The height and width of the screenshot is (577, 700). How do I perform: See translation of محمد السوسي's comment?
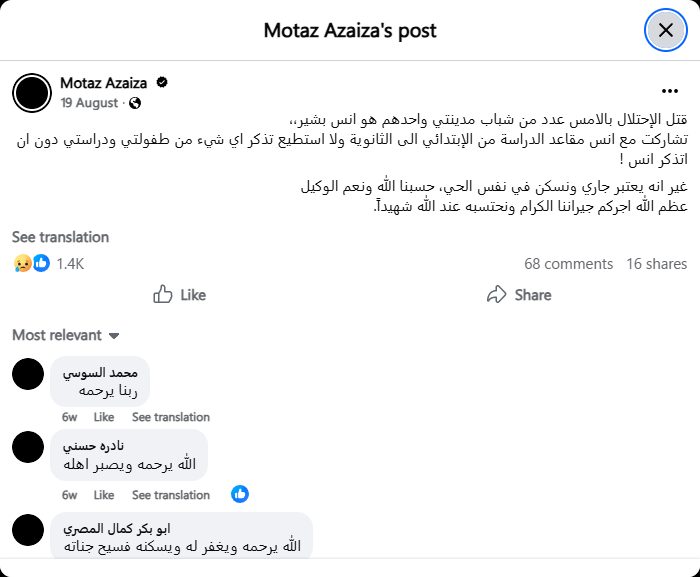pos(171,417)
